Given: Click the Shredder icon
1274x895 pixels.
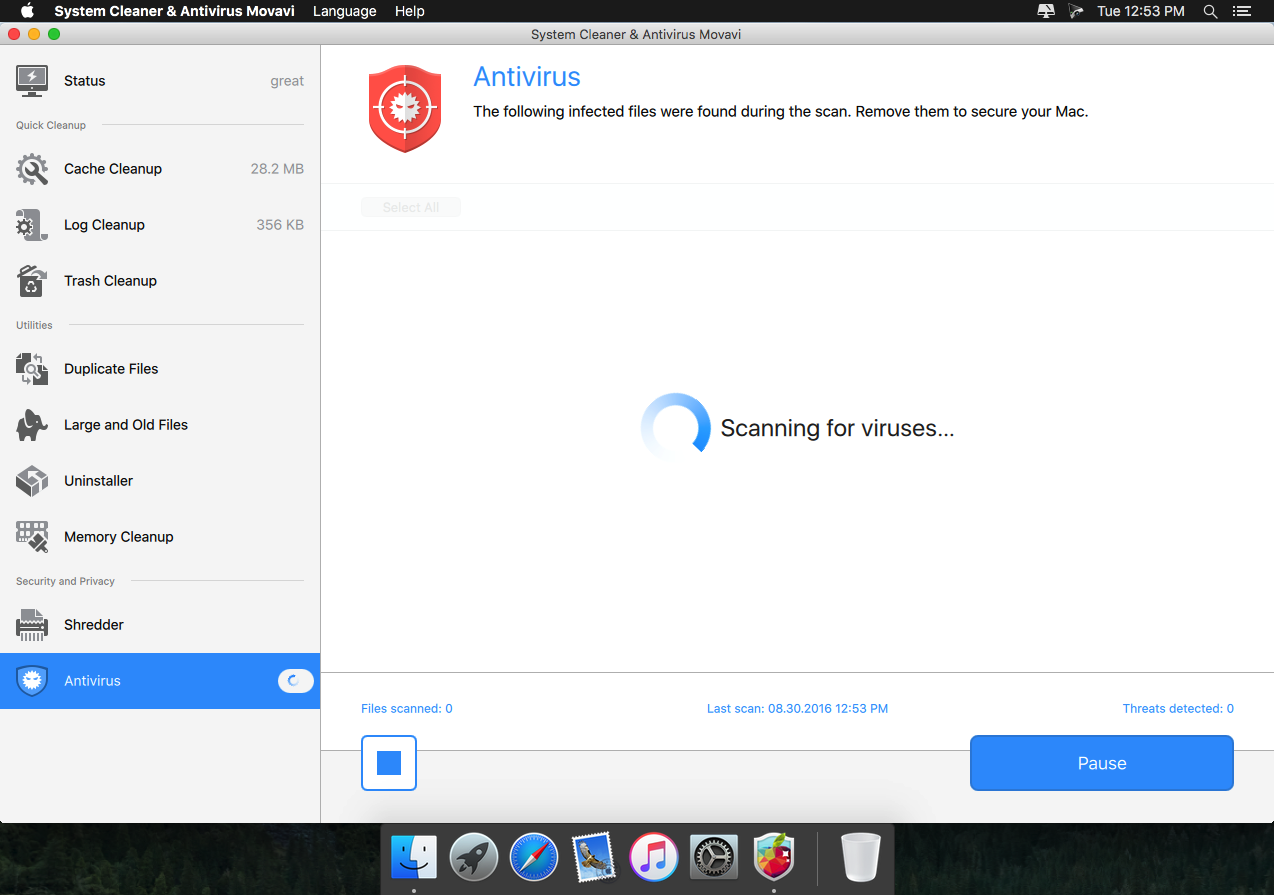Looking at the screenshot, I should pos(32,625).
